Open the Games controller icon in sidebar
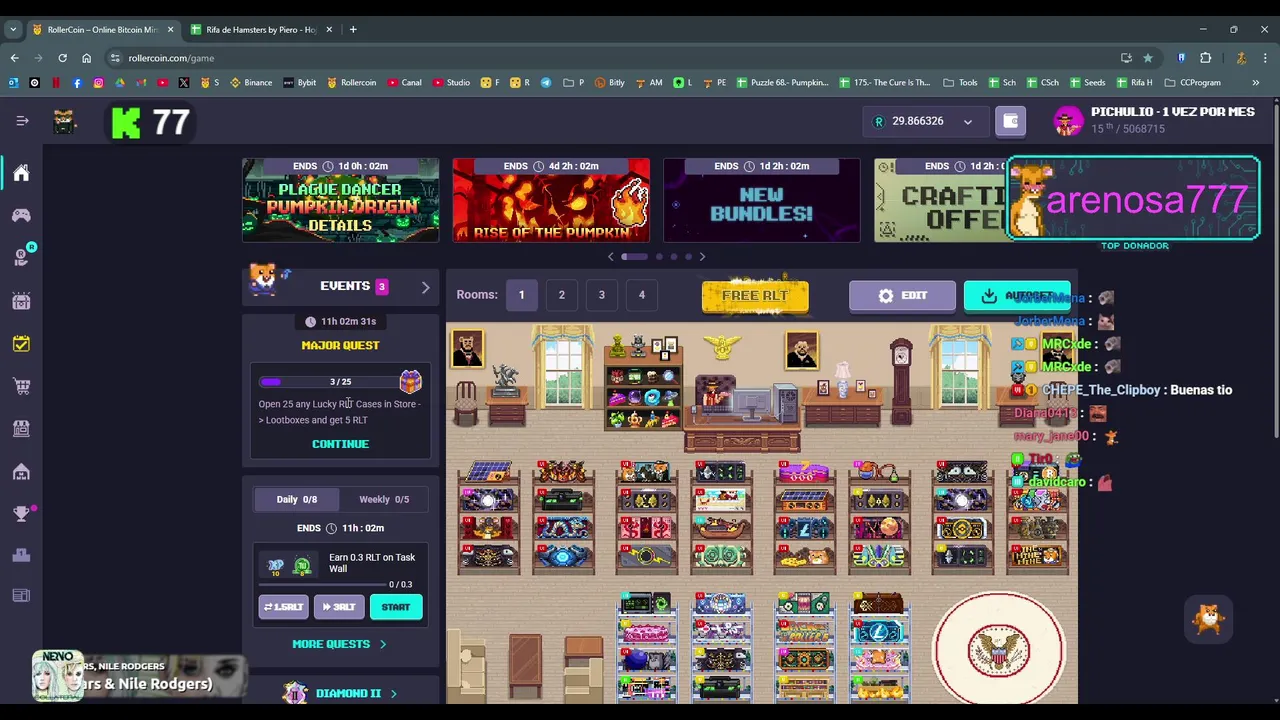 click(21, 215)
